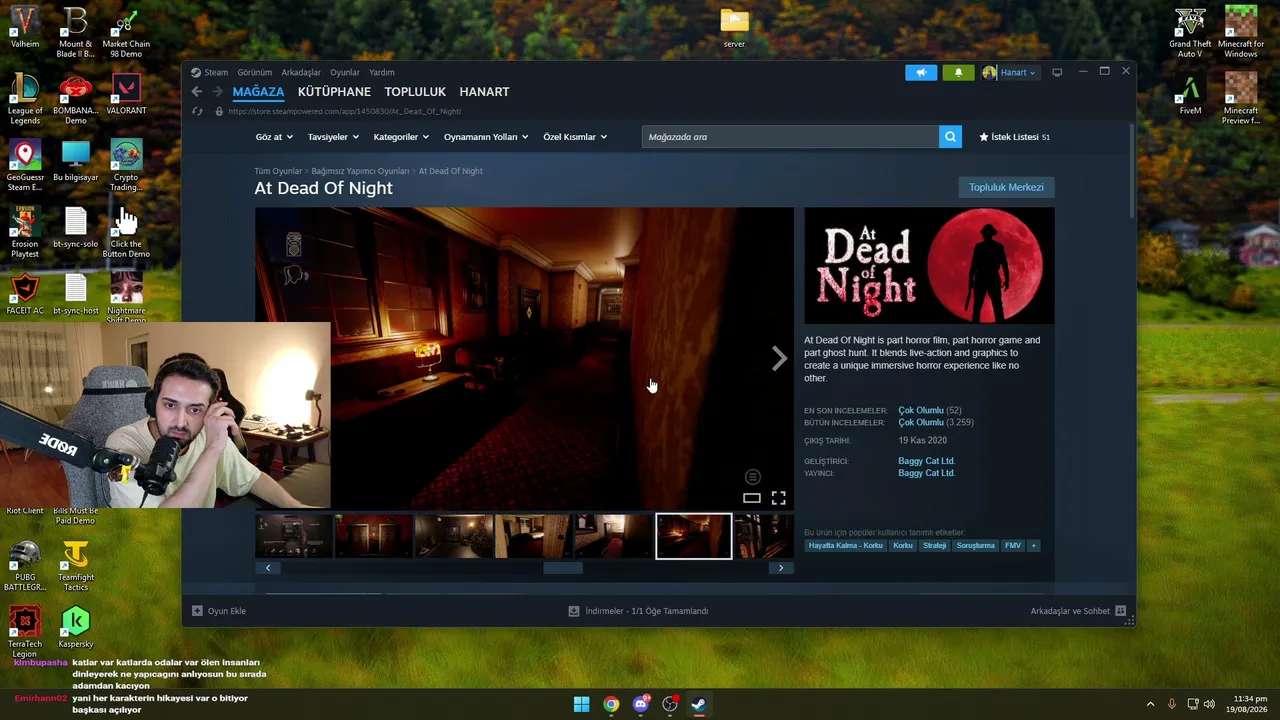Open developer link Baggy Cat Ltd.
Viewport: 1280px width, 720px height.
point(926,461)
